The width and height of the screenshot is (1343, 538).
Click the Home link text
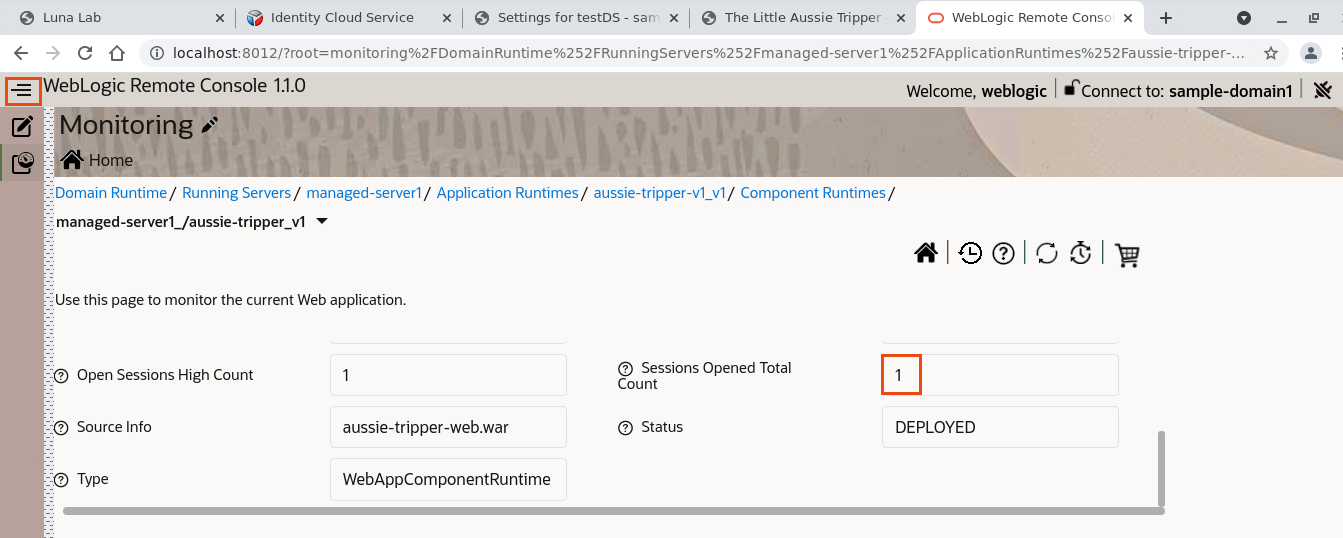[x=111, y=160]
